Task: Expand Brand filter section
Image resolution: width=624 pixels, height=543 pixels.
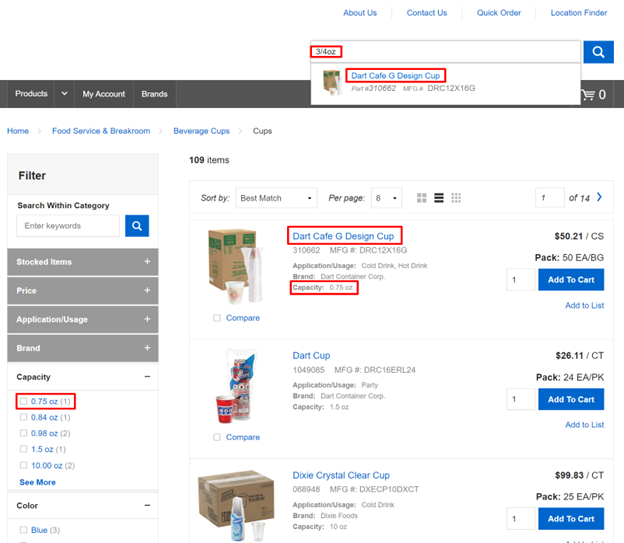Action: (x=83, y=348)
